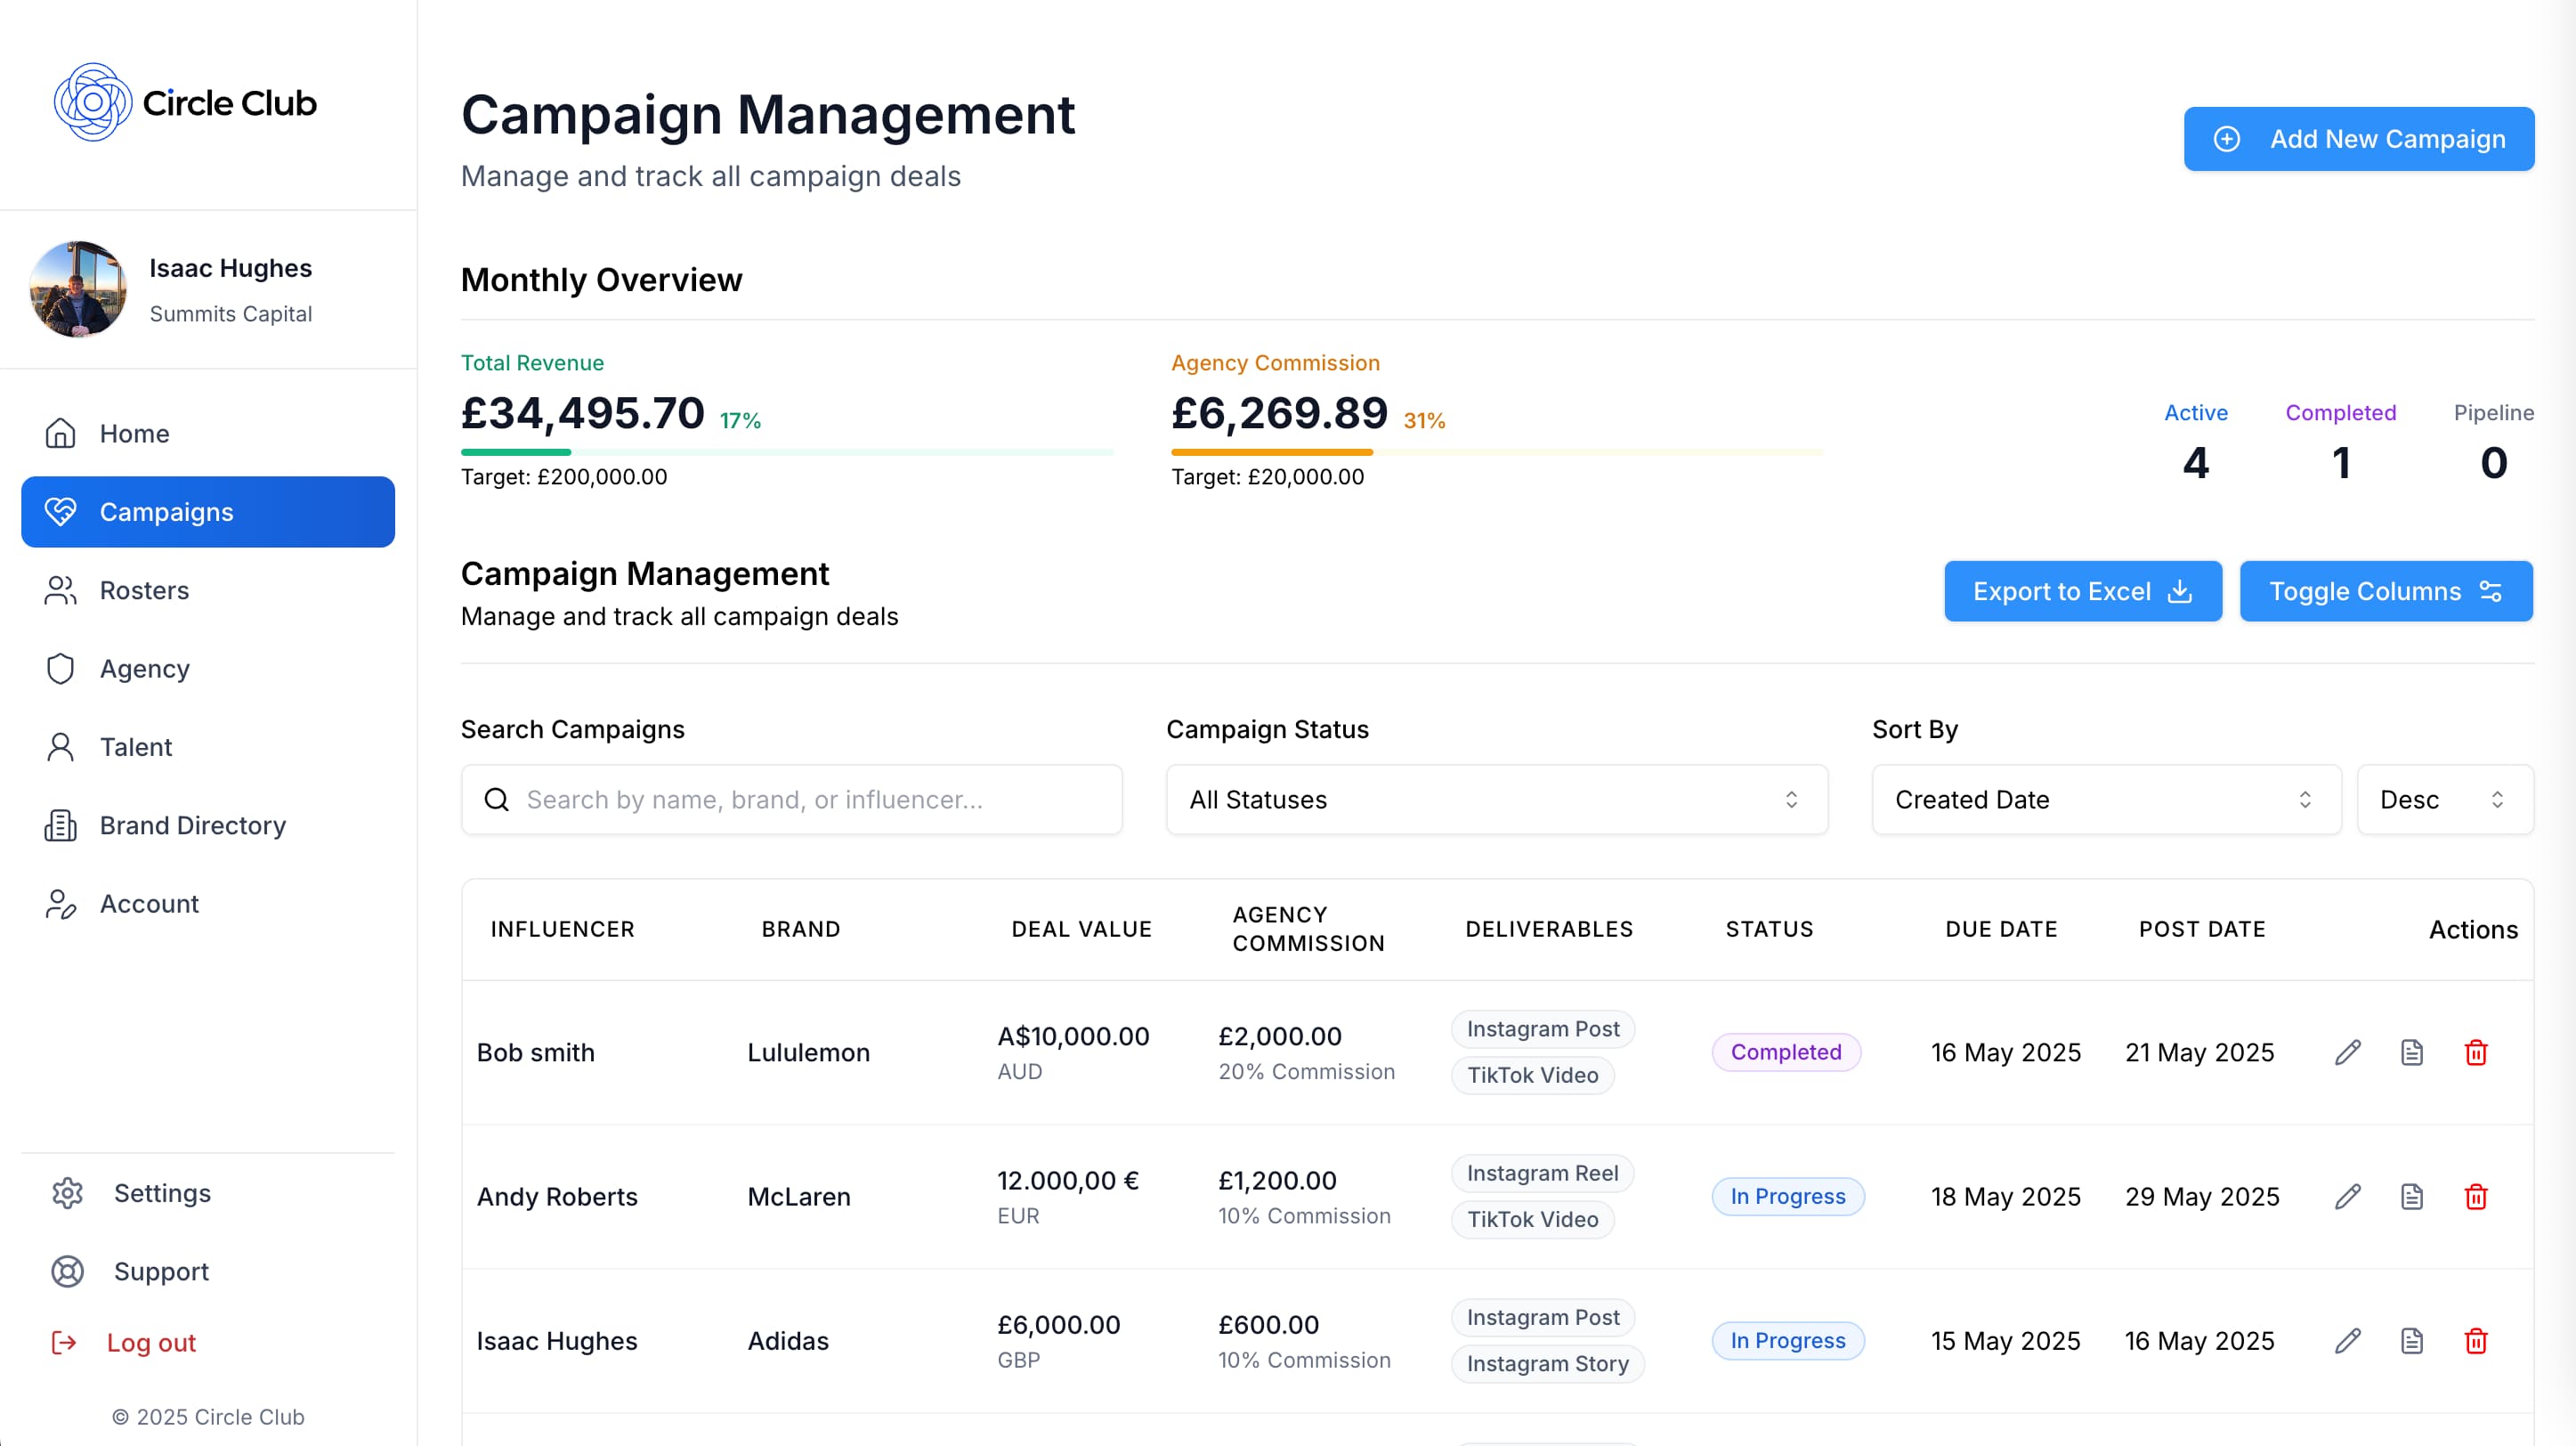This screenshot has height=1446, width=2576.
Task: Open document icon for Adidas campaign row
Action: [x=2411, y=1340]
